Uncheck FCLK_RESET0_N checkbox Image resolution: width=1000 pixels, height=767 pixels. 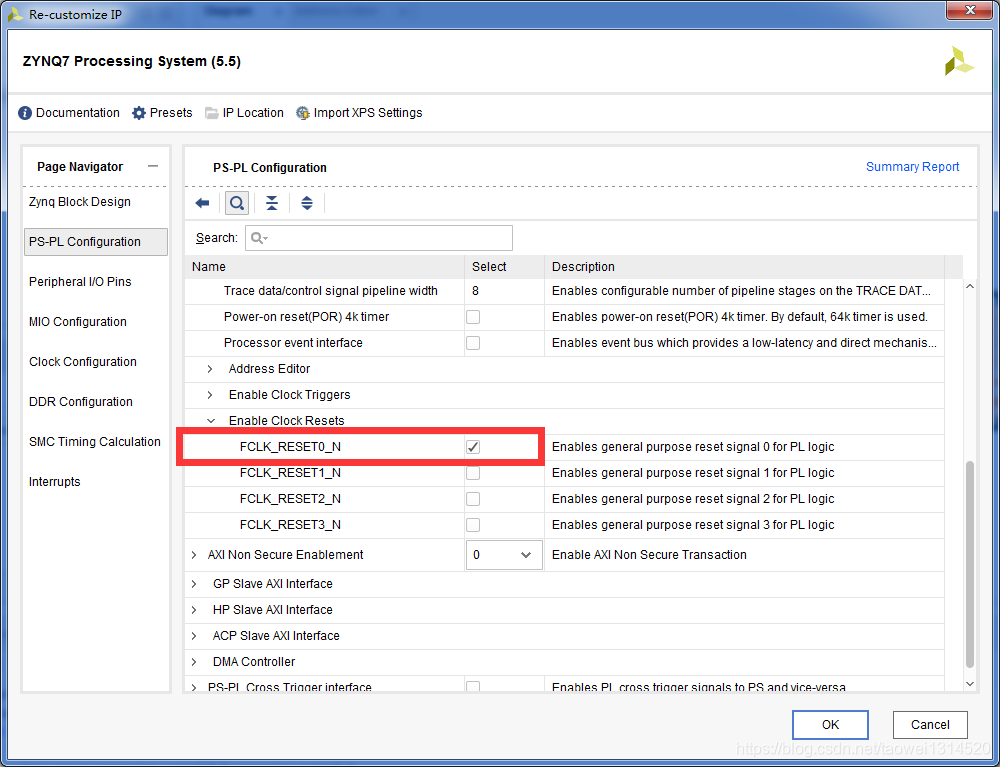point(473,447)
